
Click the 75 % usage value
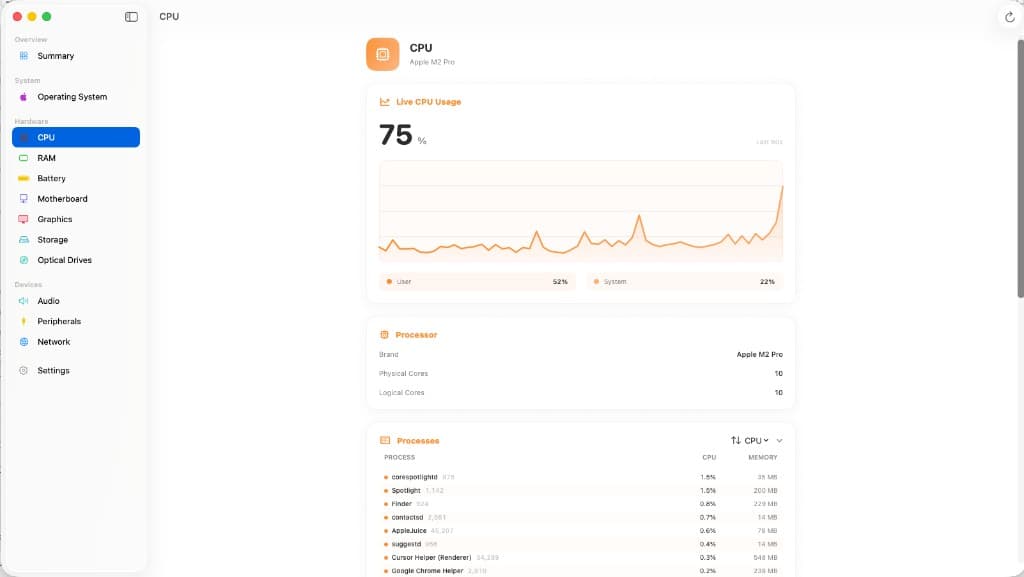403,135
